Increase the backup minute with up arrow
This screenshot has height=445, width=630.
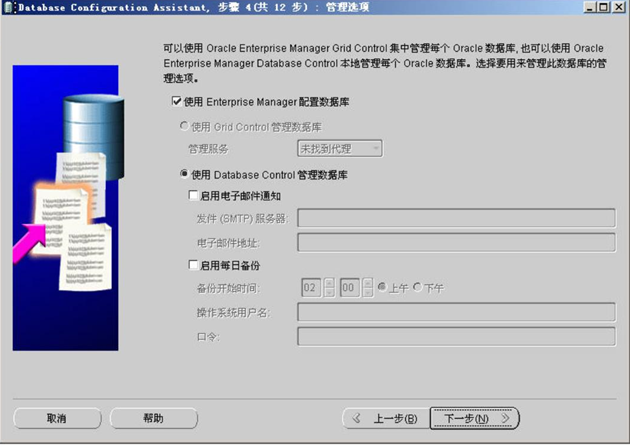click(368, 283)
